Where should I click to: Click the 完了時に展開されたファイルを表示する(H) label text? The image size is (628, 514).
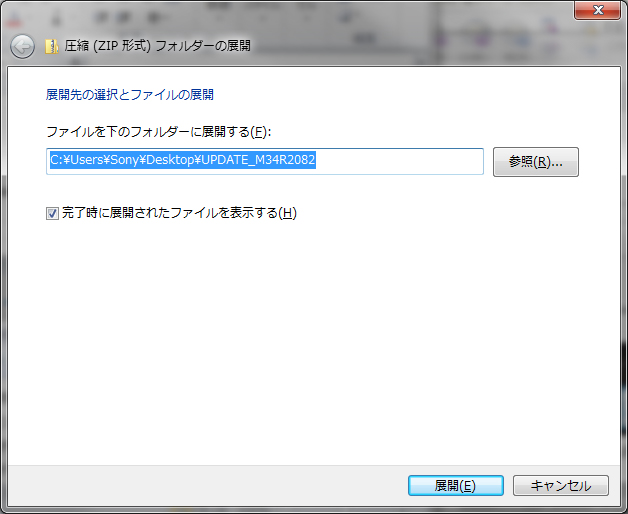pos(179,213)
